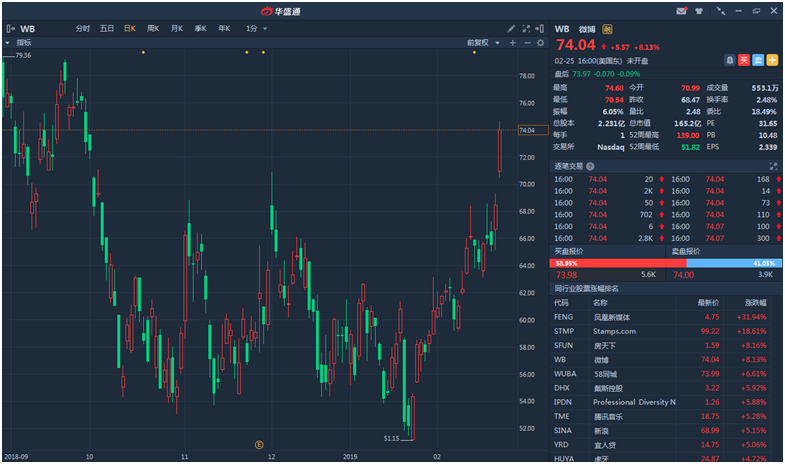This screenshot has width=785, height=464.
Task: Open the mail messages icon
Action: coord(682,10)
